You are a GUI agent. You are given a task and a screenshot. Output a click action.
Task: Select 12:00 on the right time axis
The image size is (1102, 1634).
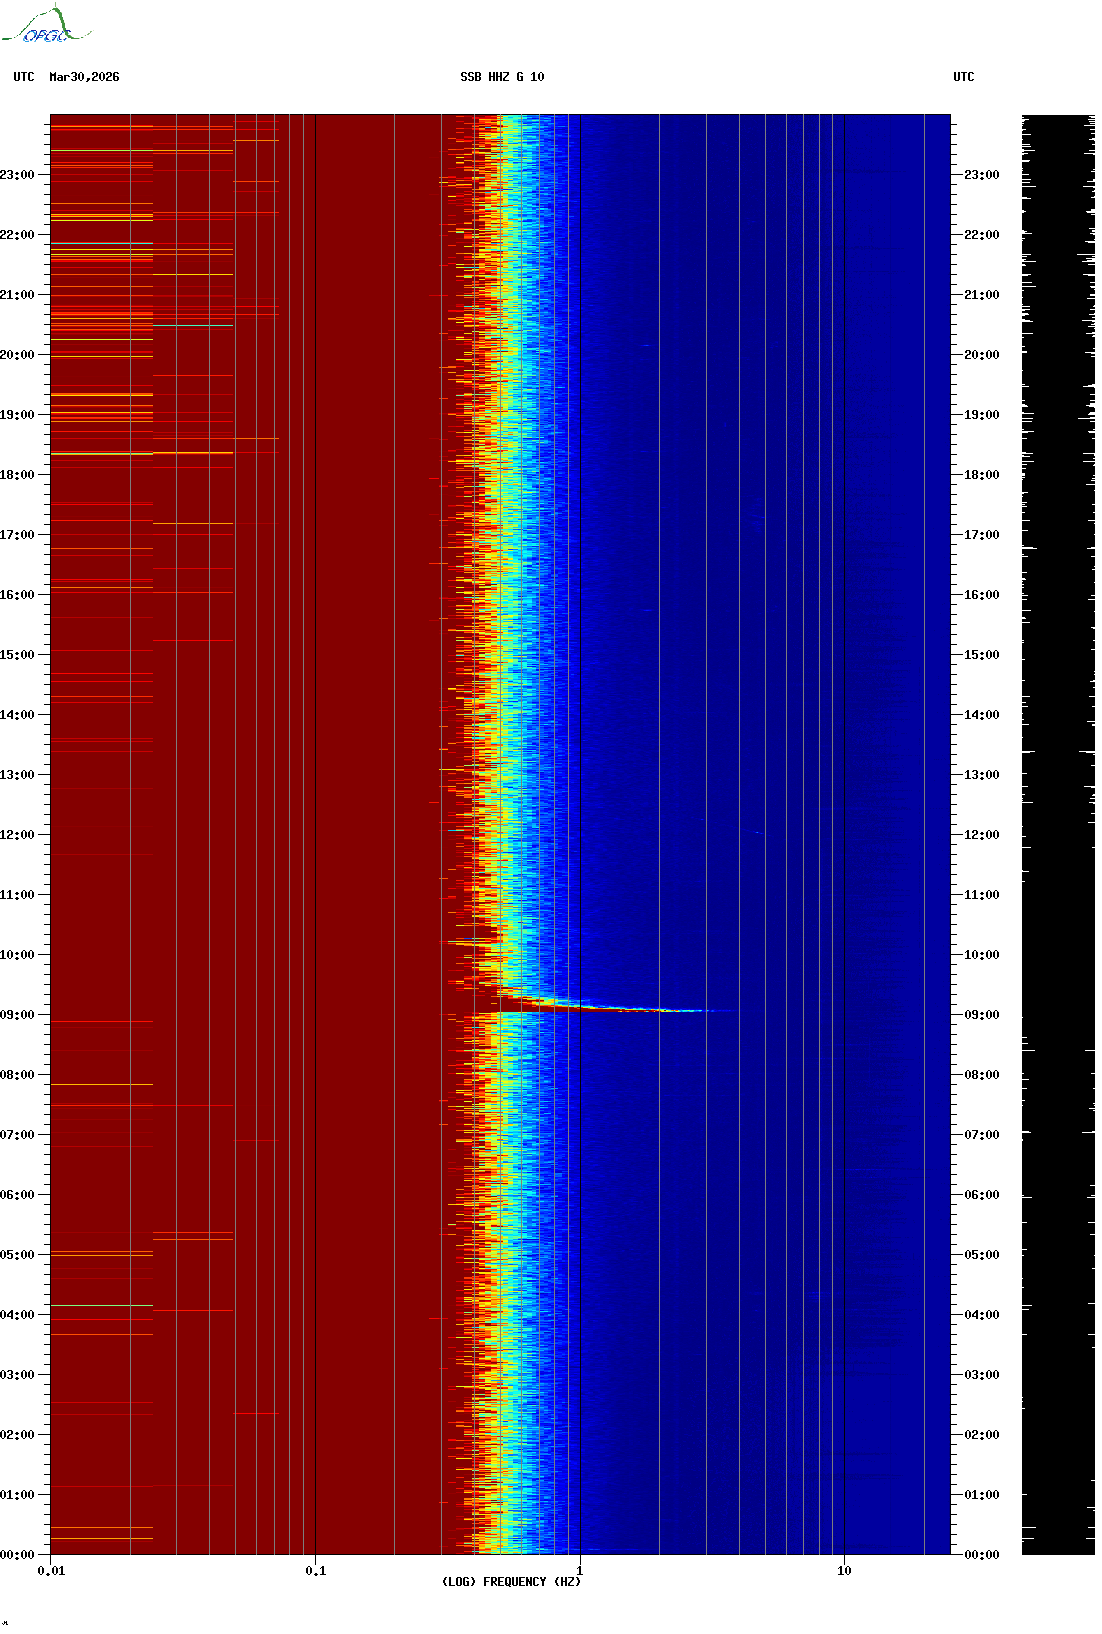point(982,835)
